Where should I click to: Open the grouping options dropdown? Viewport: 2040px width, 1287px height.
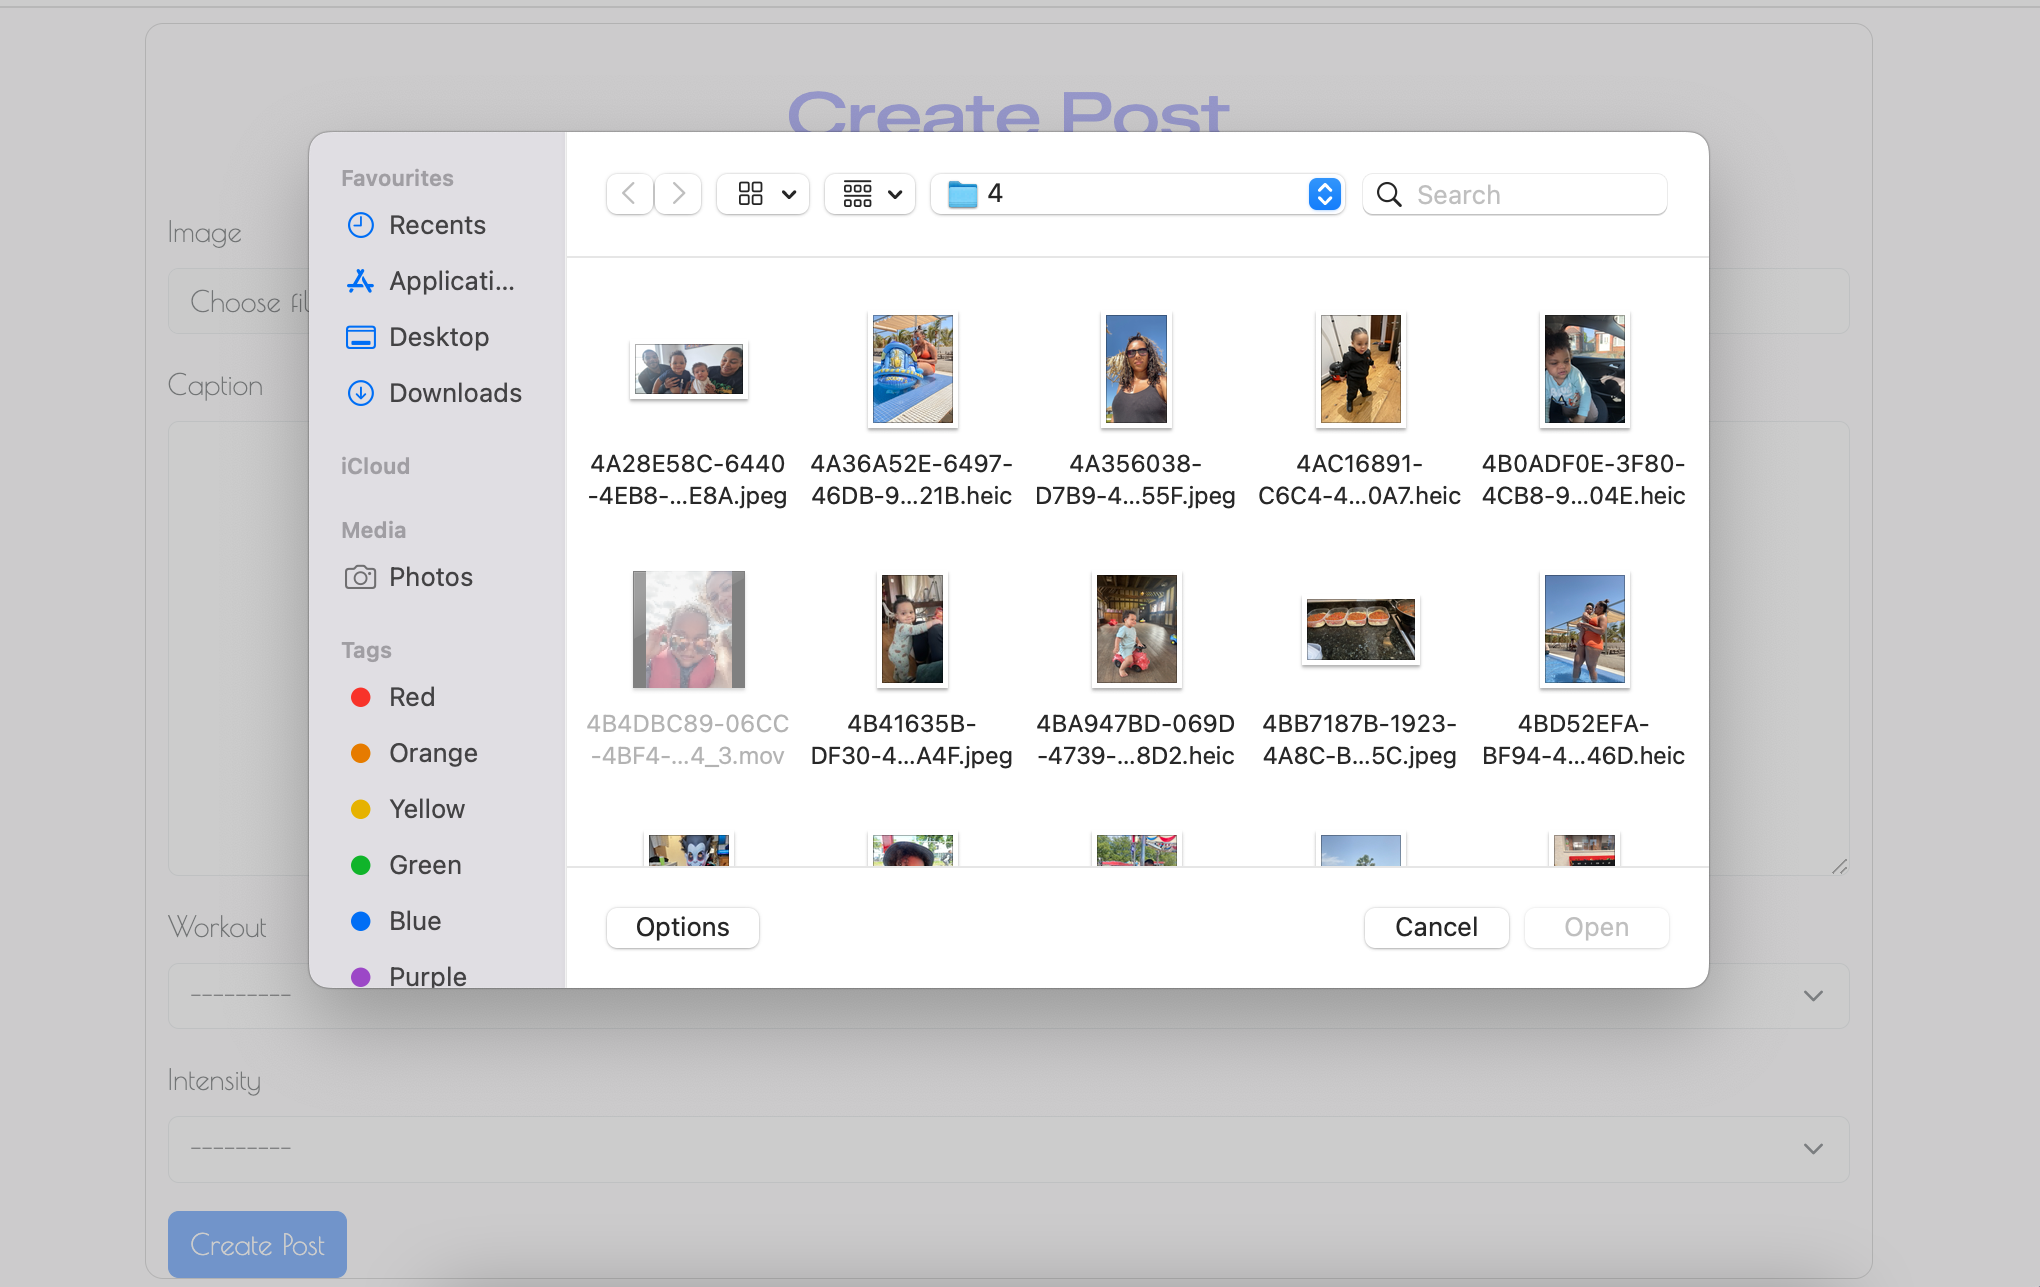point(869,194)
